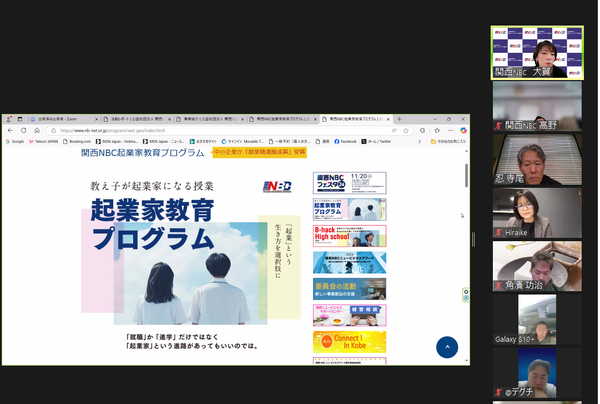This screenshot has width=600, height=404.
Task: Switch to the 事業紹介 browser tab
Action: [x=209, y=119]
